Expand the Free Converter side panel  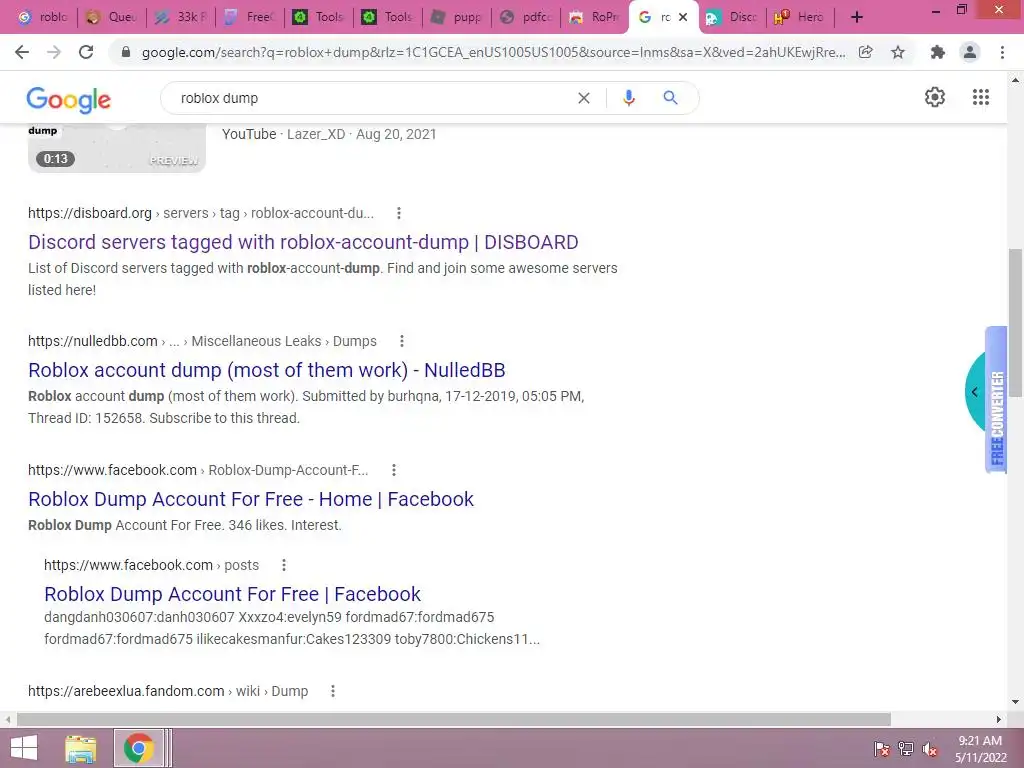974,392
